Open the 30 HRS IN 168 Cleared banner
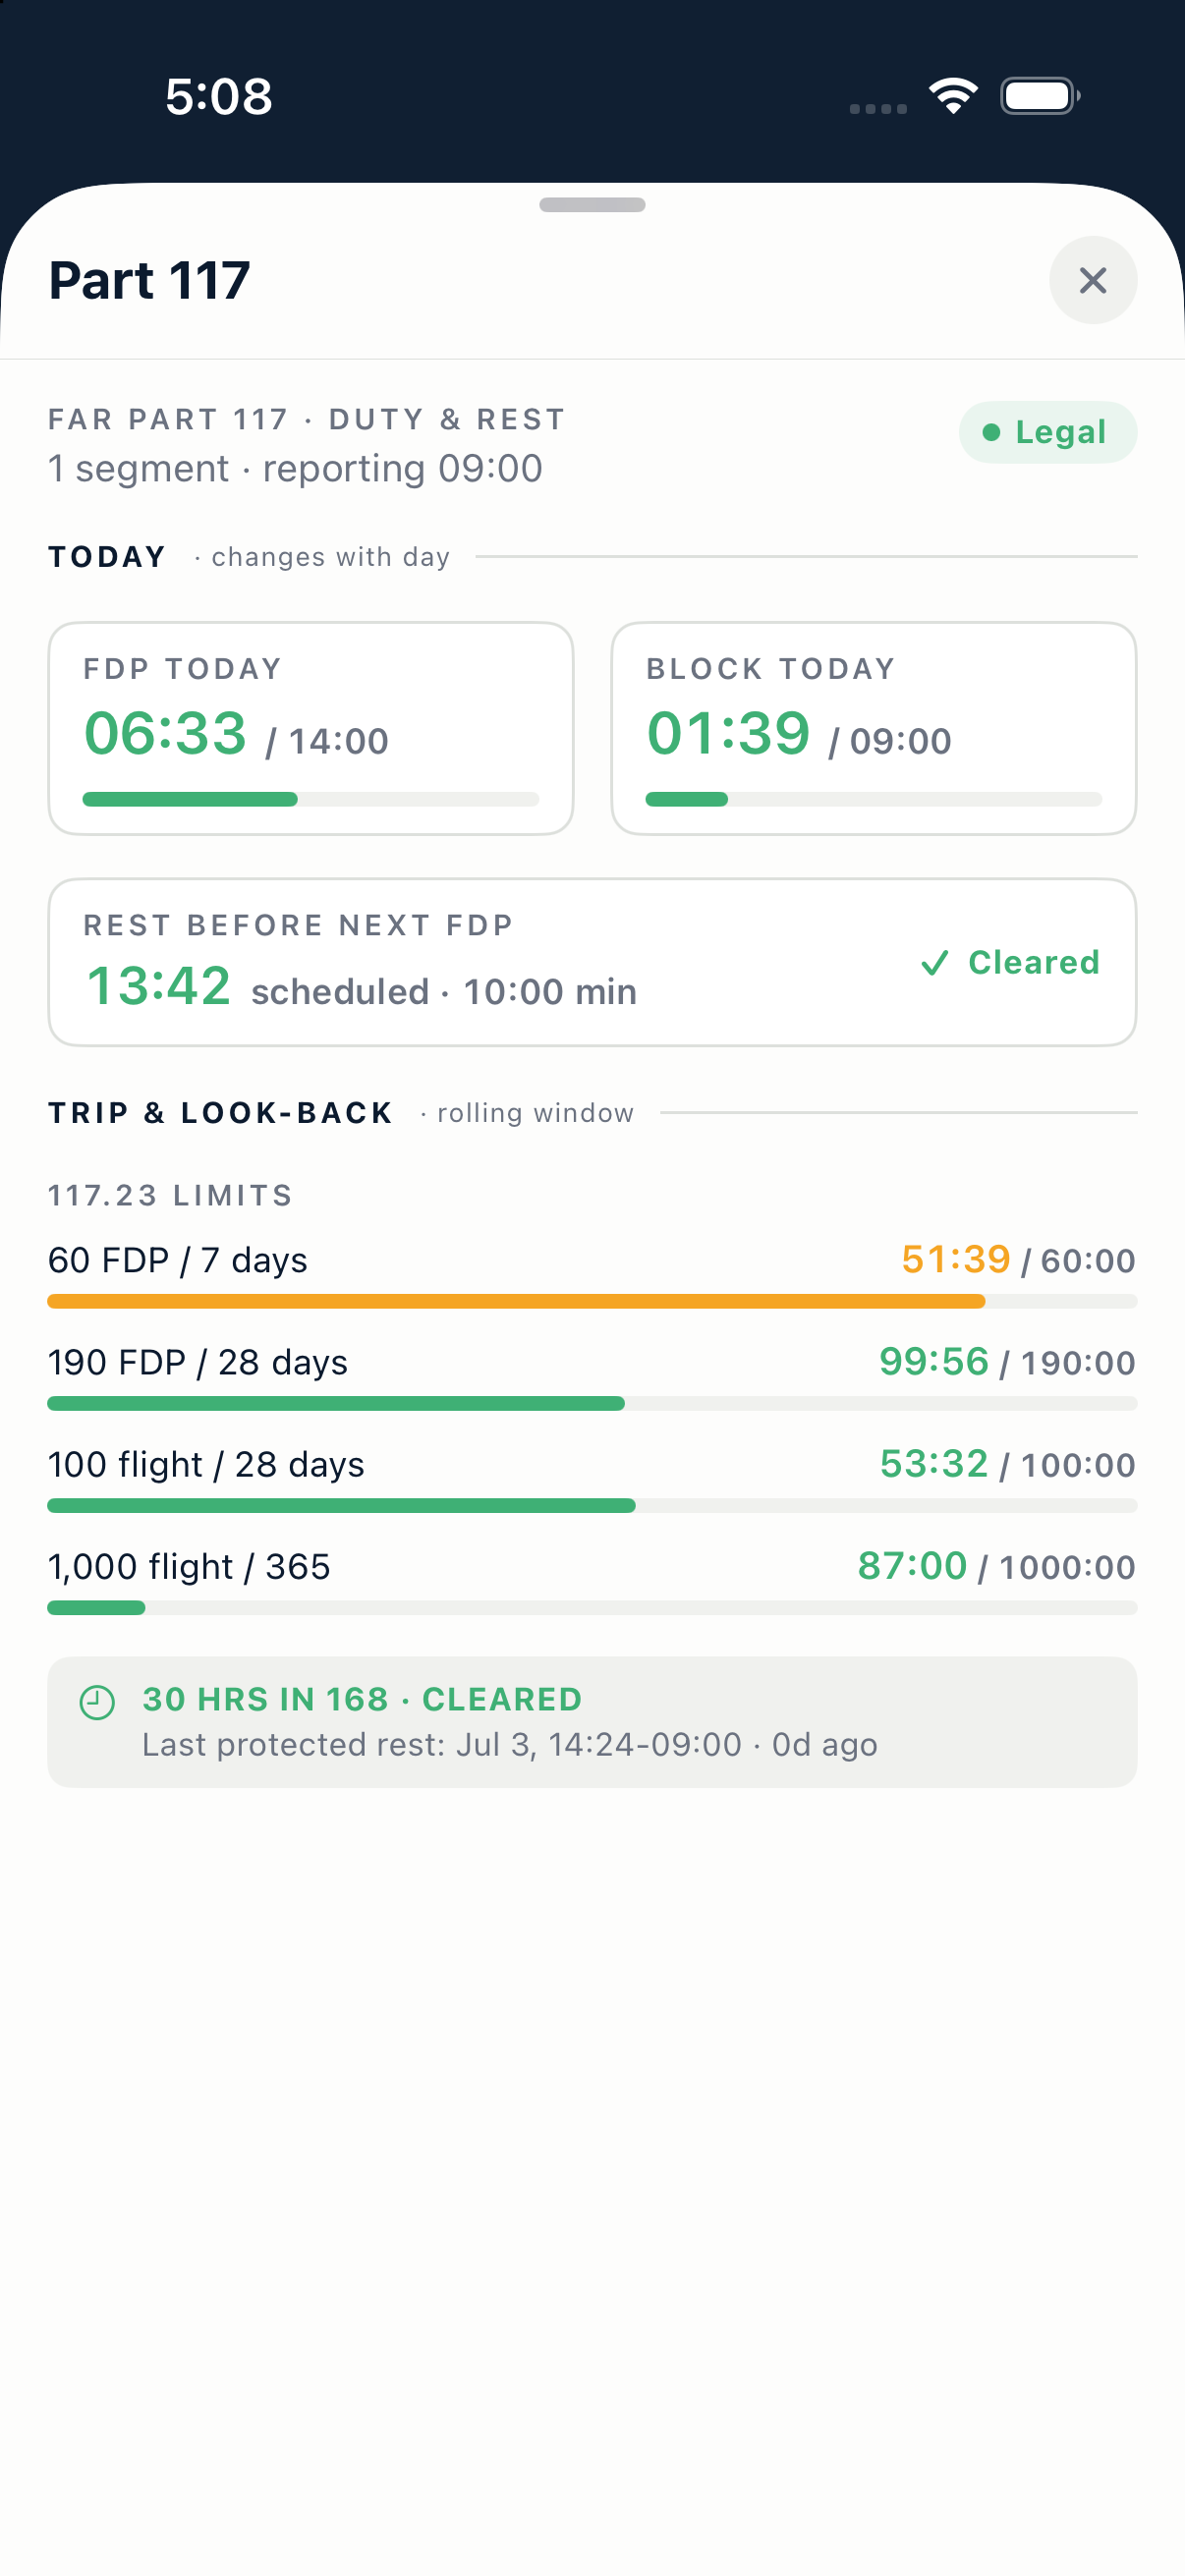This screenshot has height=2576, width=1185. 592,1722
